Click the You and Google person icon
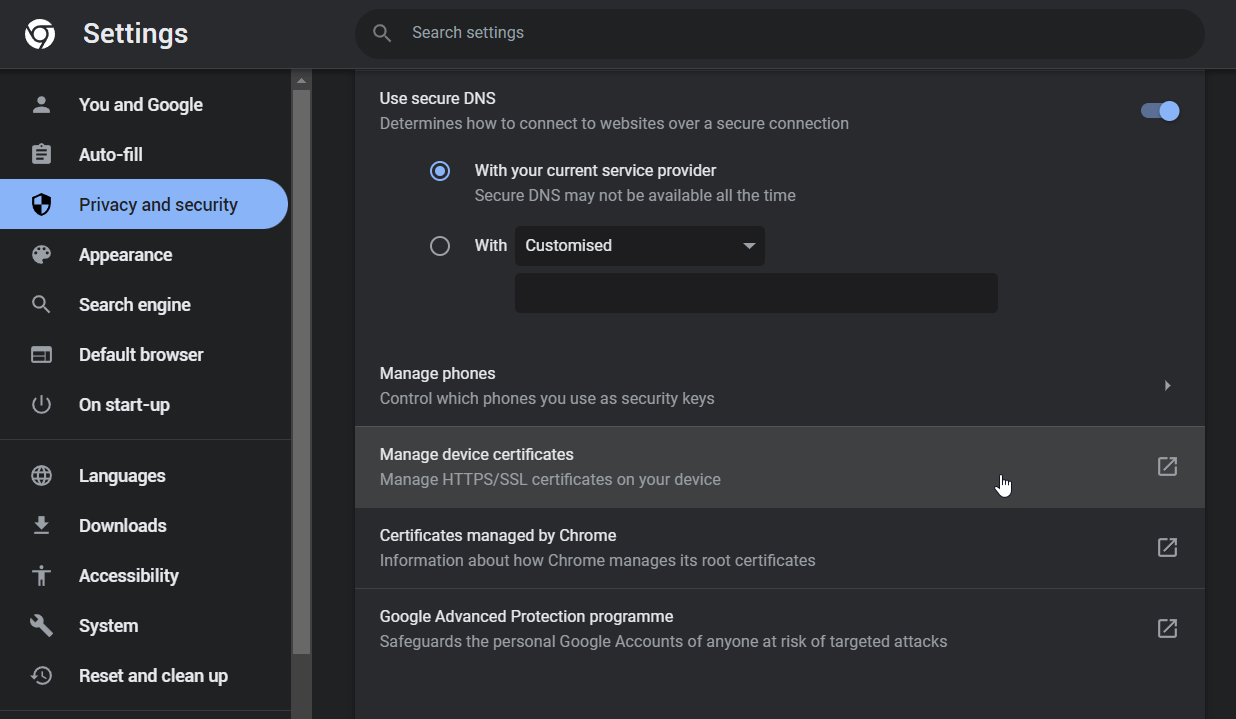Screen dimensions: 1236x719 pos(41,104)
